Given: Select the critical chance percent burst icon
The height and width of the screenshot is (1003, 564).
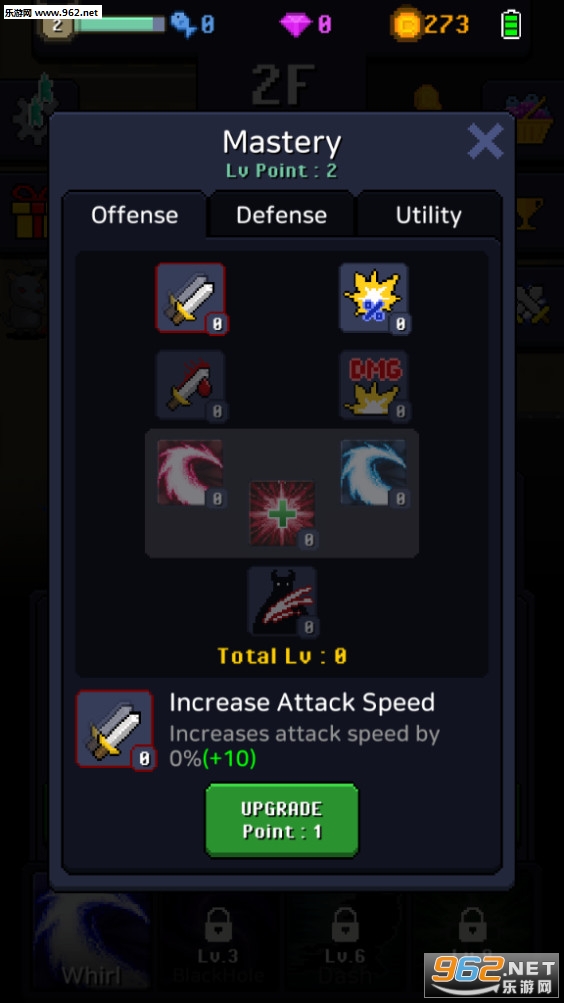Looking at the screenshot, I should click(374, 297).
